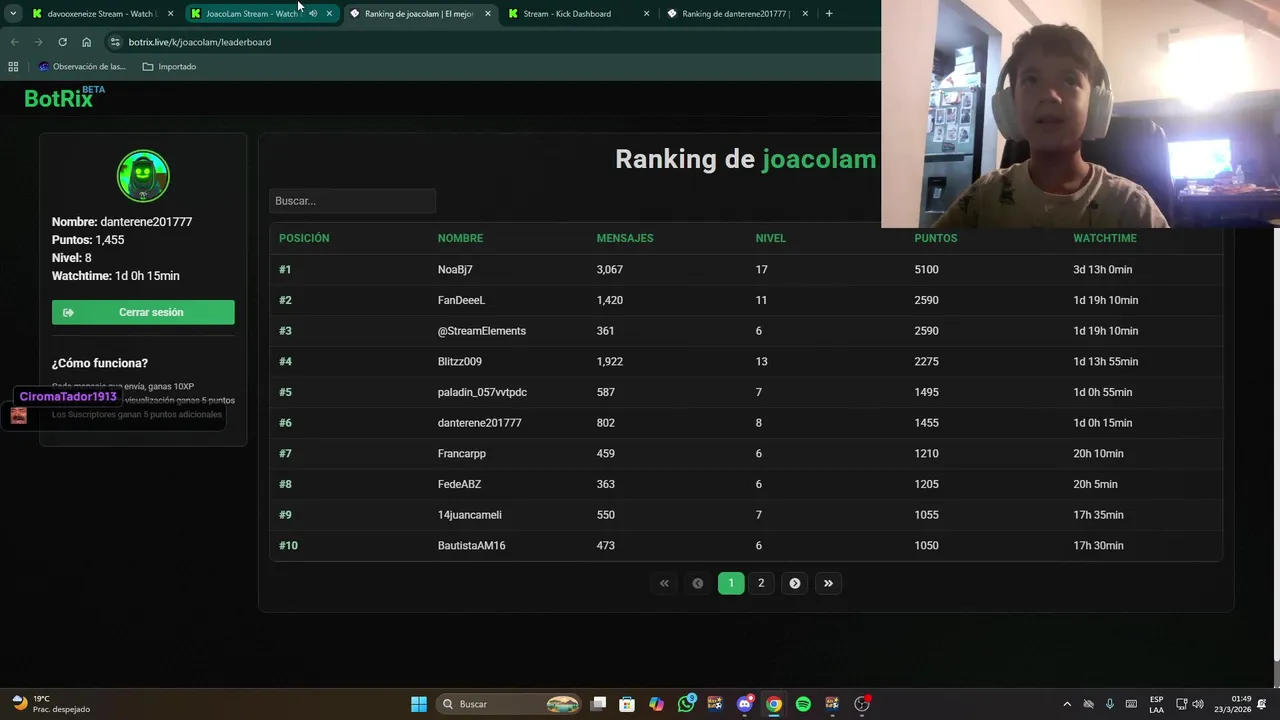This screenshot has width=1280, height=720.
Task: Open Spotify from the taskbar
Action: pyautogui.click(x=803, y=704)
